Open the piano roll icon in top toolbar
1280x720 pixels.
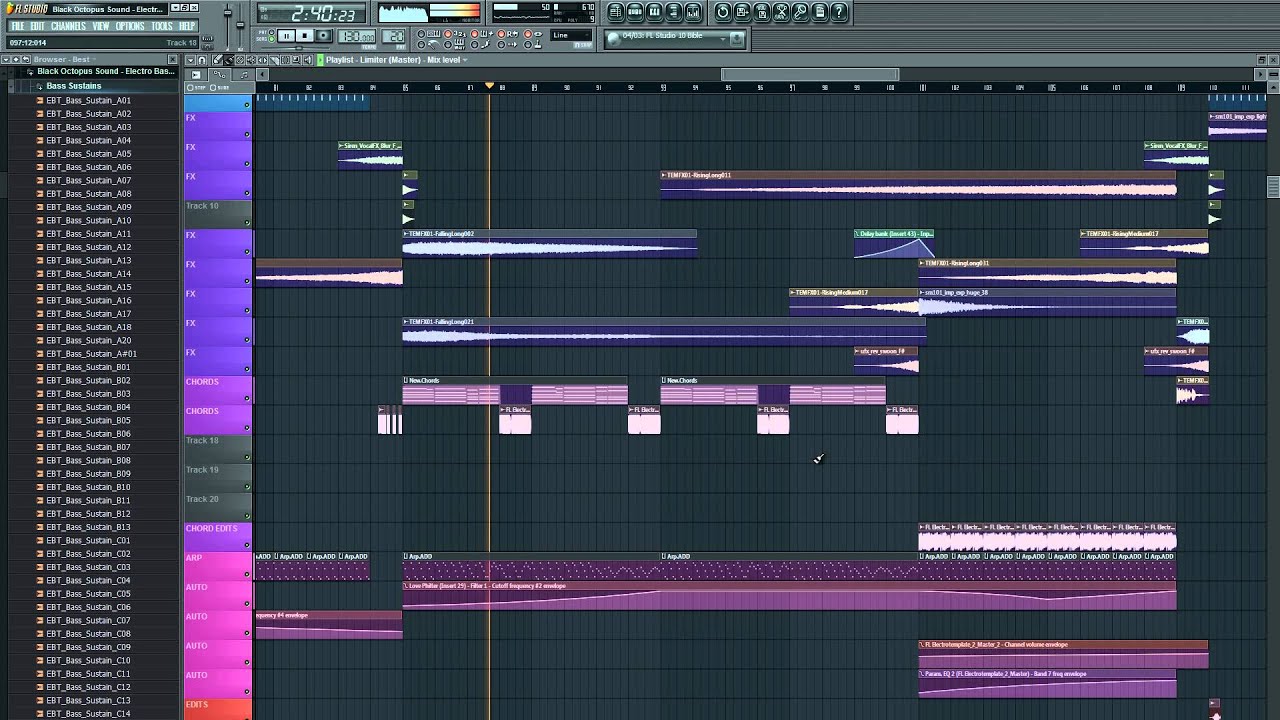pos(654,12)
